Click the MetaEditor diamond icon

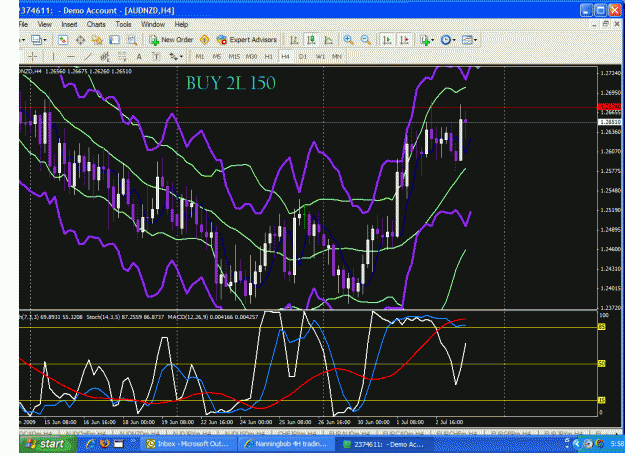(204, 40)
